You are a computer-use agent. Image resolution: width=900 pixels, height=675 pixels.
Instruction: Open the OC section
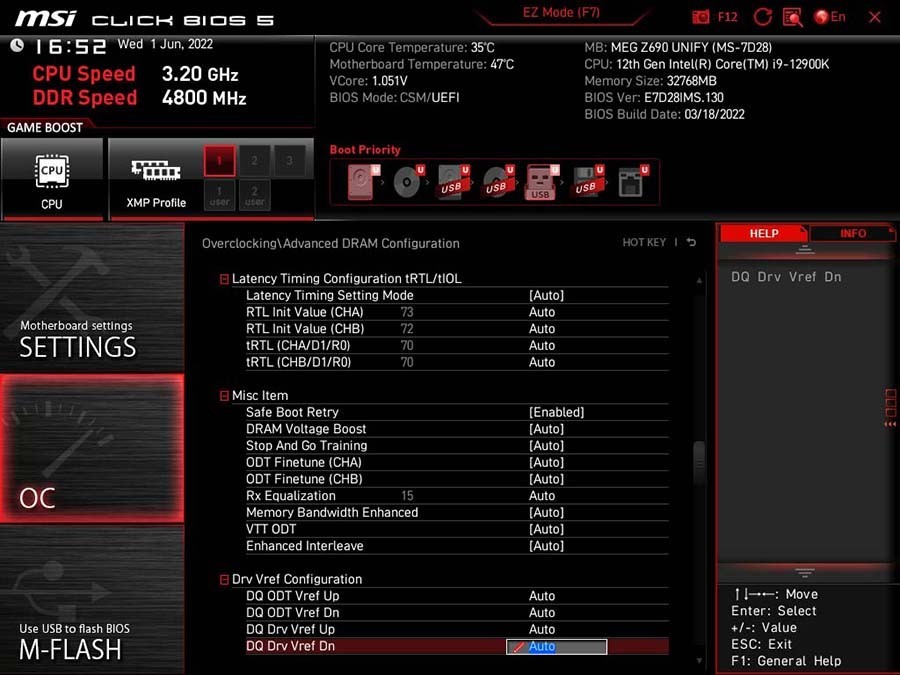92,448
